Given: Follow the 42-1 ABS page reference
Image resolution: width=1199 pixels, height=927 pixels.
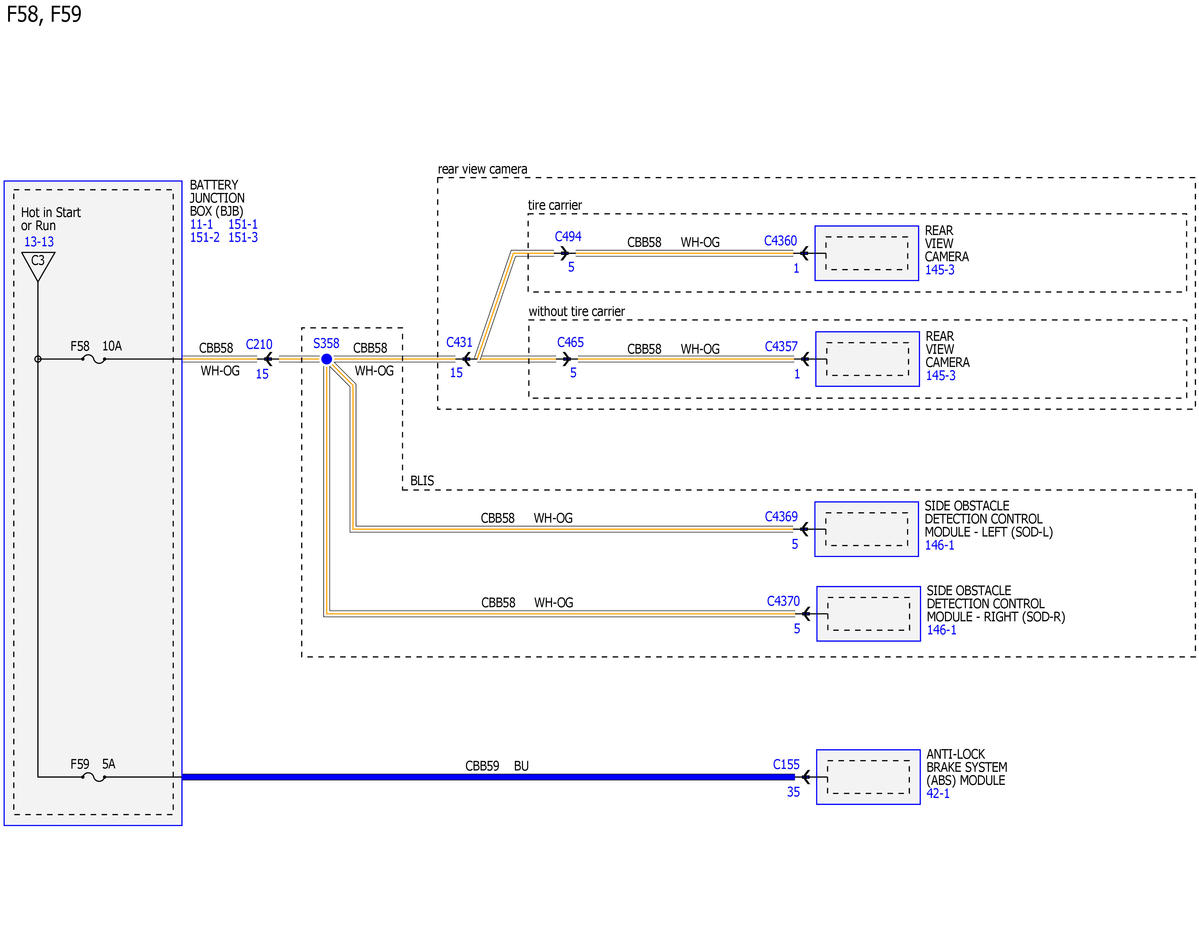Looking at the screenshot, I should [938, 794].
